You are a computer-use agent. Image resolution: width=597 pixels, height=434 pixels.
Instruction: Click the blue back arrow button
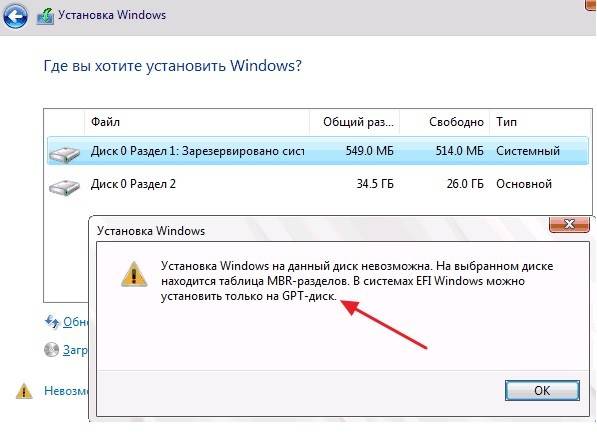coord(14,16)
